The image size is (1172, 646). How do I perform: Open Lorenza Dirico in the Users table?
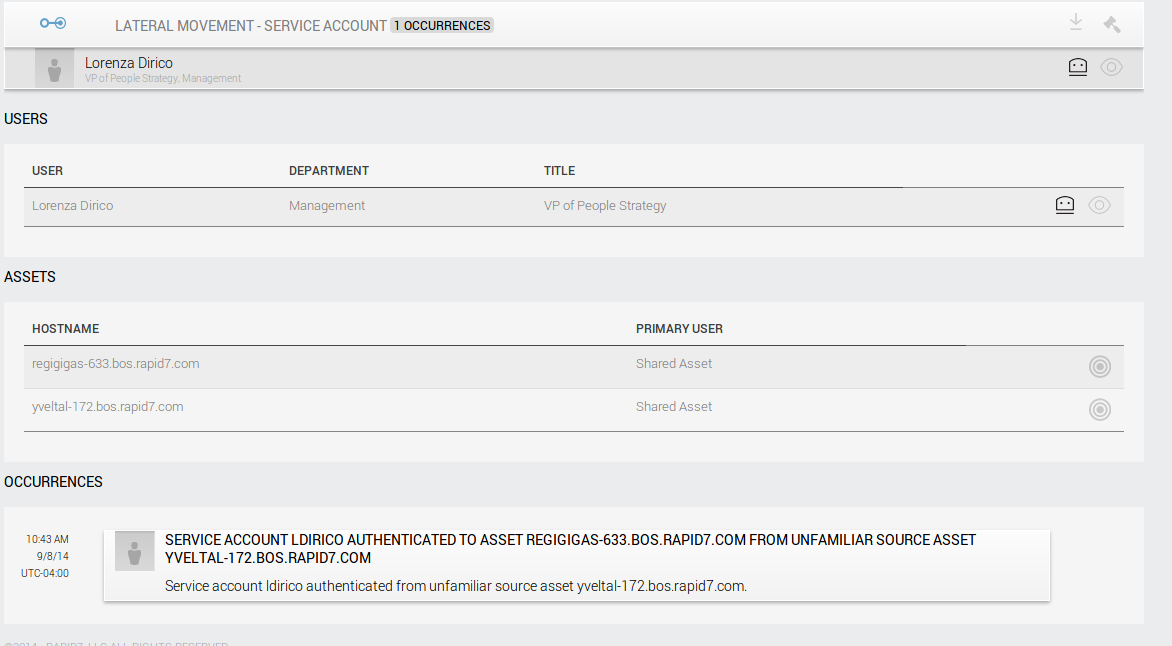[72, 206]
